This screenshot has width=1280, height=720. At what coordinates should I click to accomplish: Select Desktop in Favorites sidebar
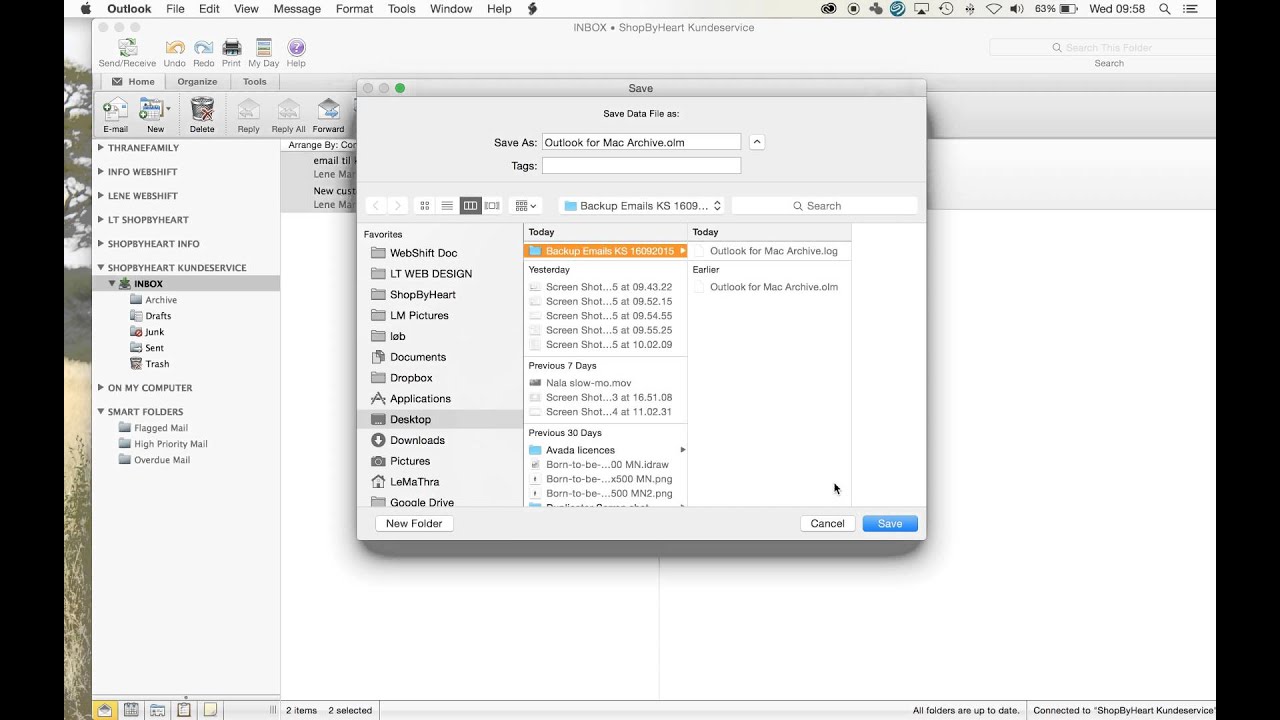coord(440,419)
